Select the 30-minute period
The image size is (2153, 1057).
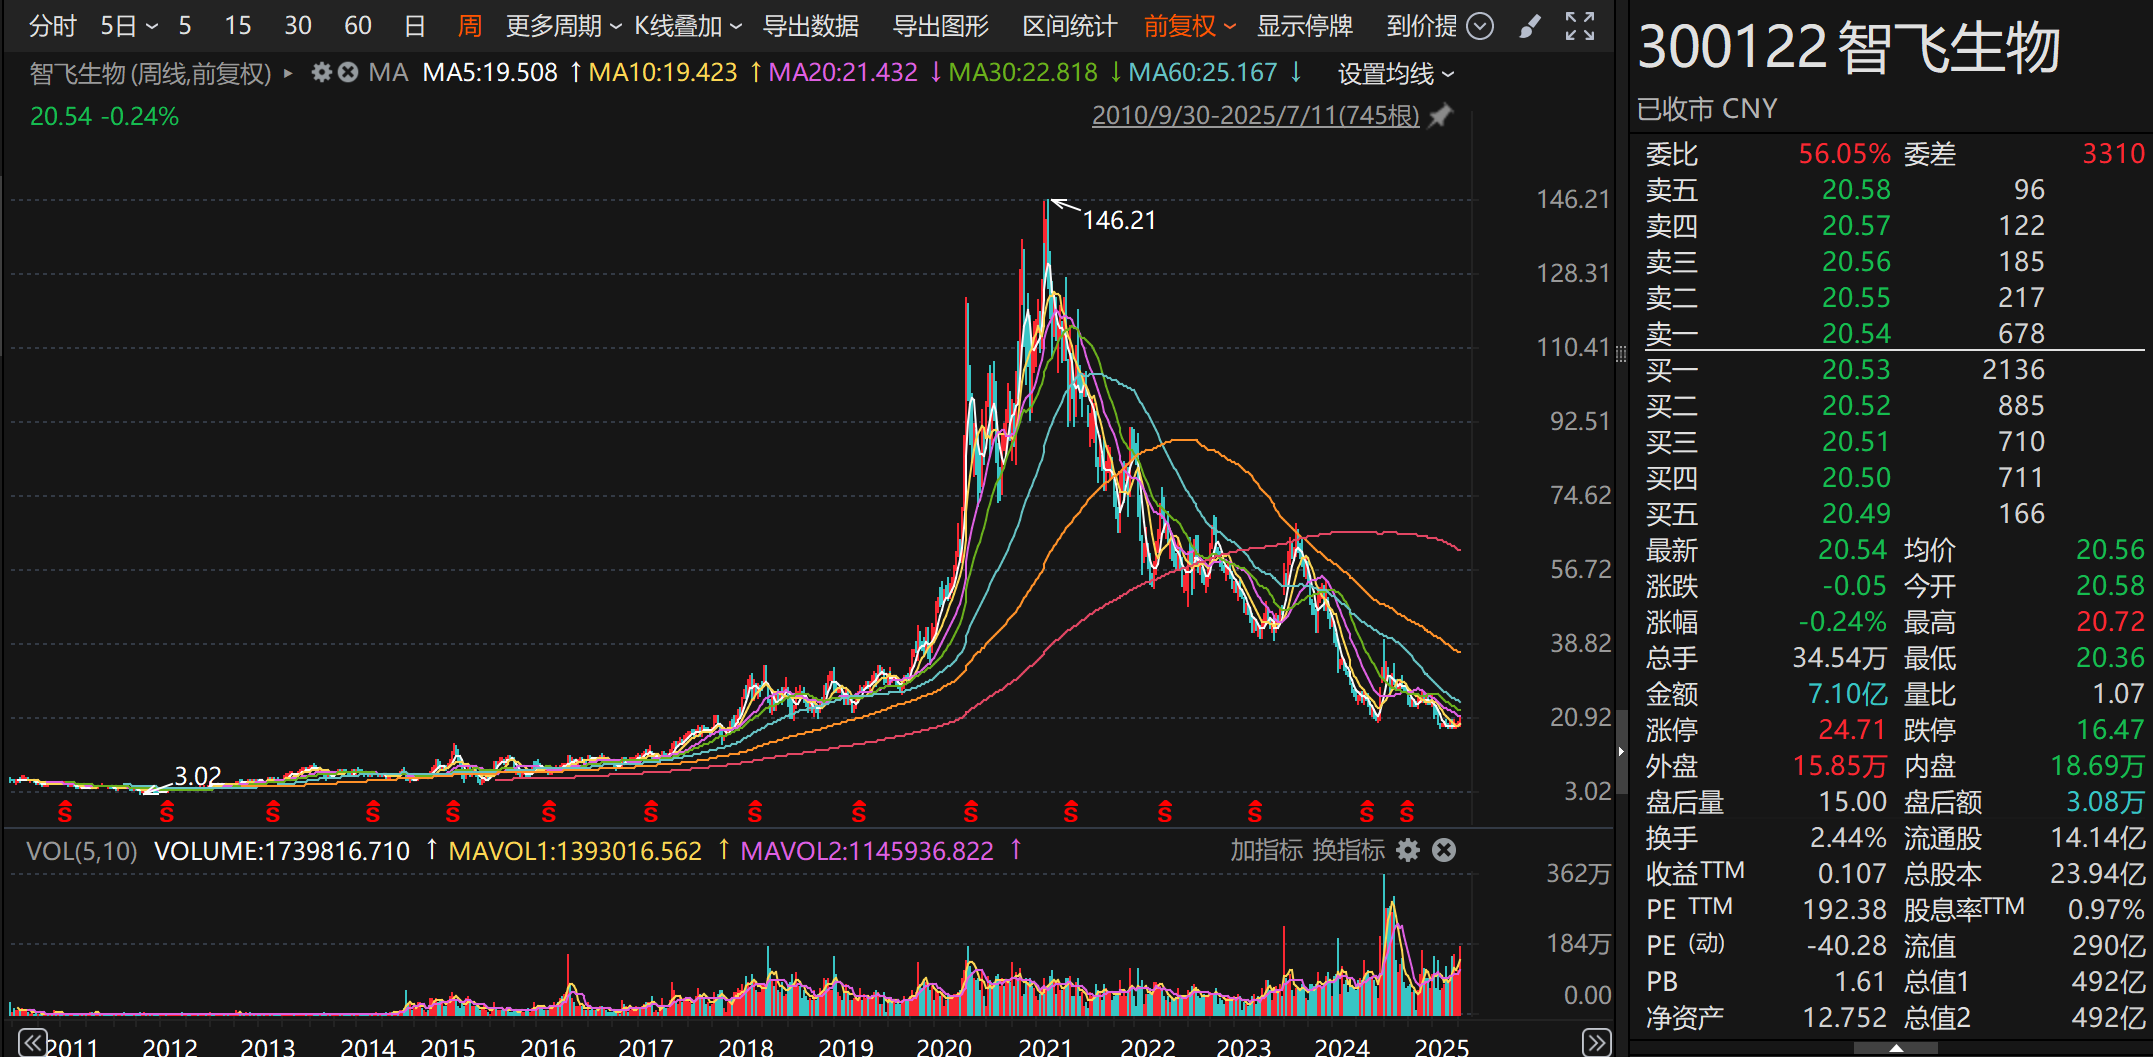(x=298, y=26)
